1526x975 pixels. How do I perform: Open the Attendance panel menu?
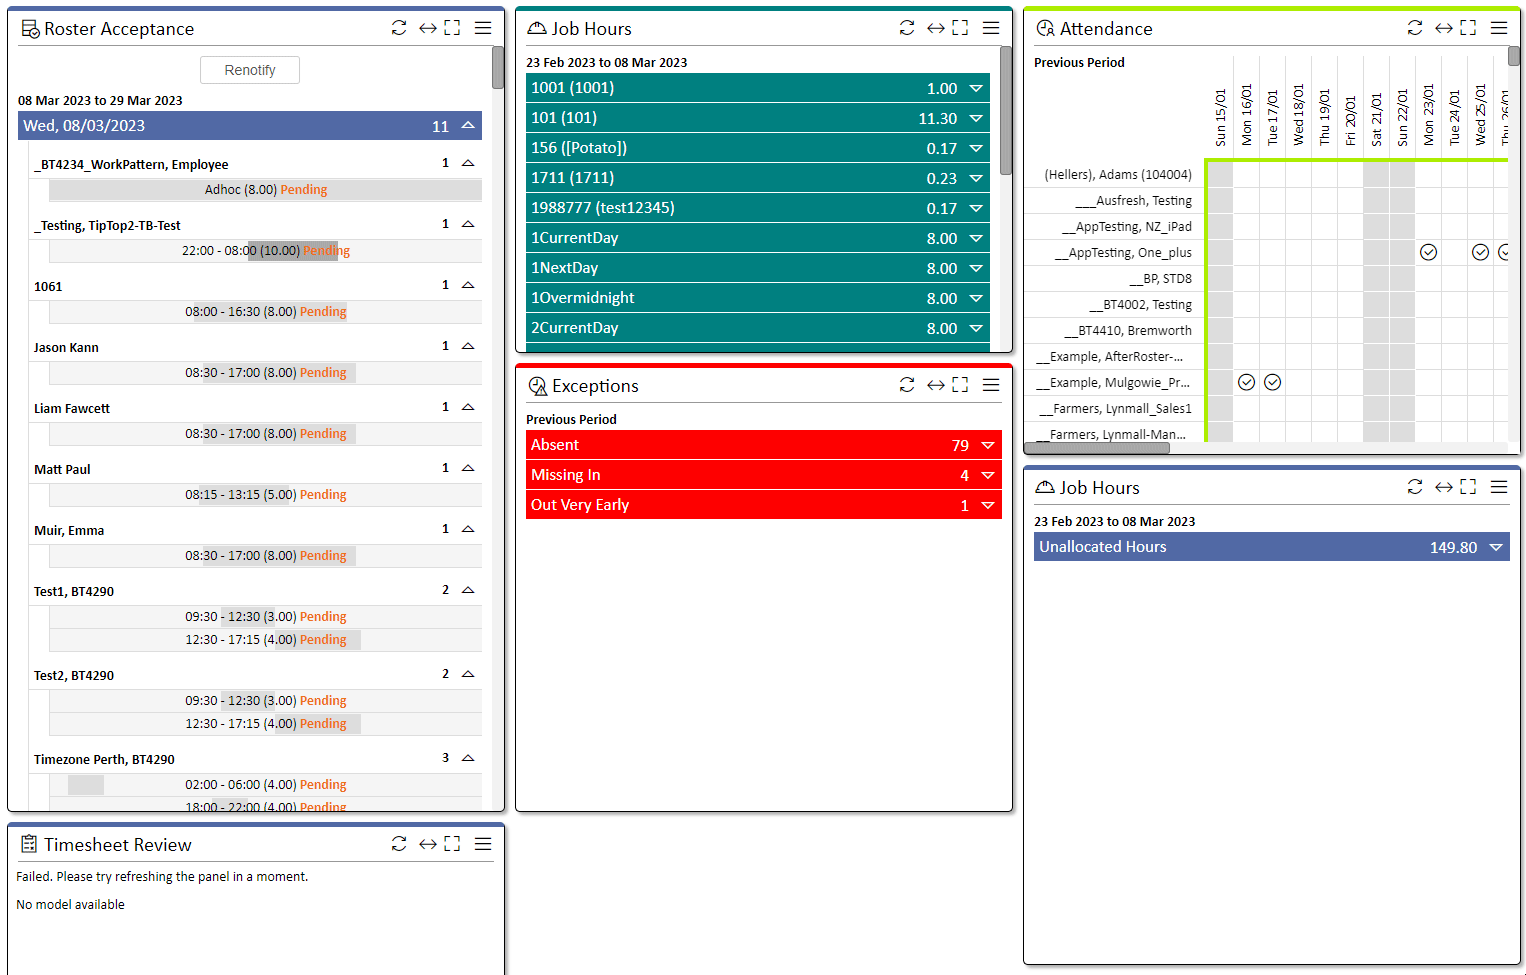click(1499, 28)
